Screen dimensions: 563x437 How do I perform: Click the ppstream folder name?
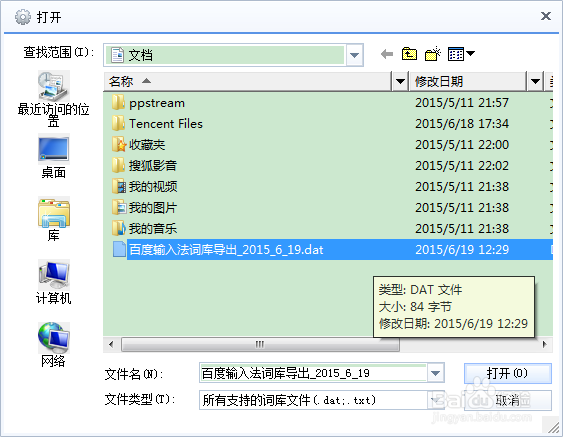click(x=157, y=103)
